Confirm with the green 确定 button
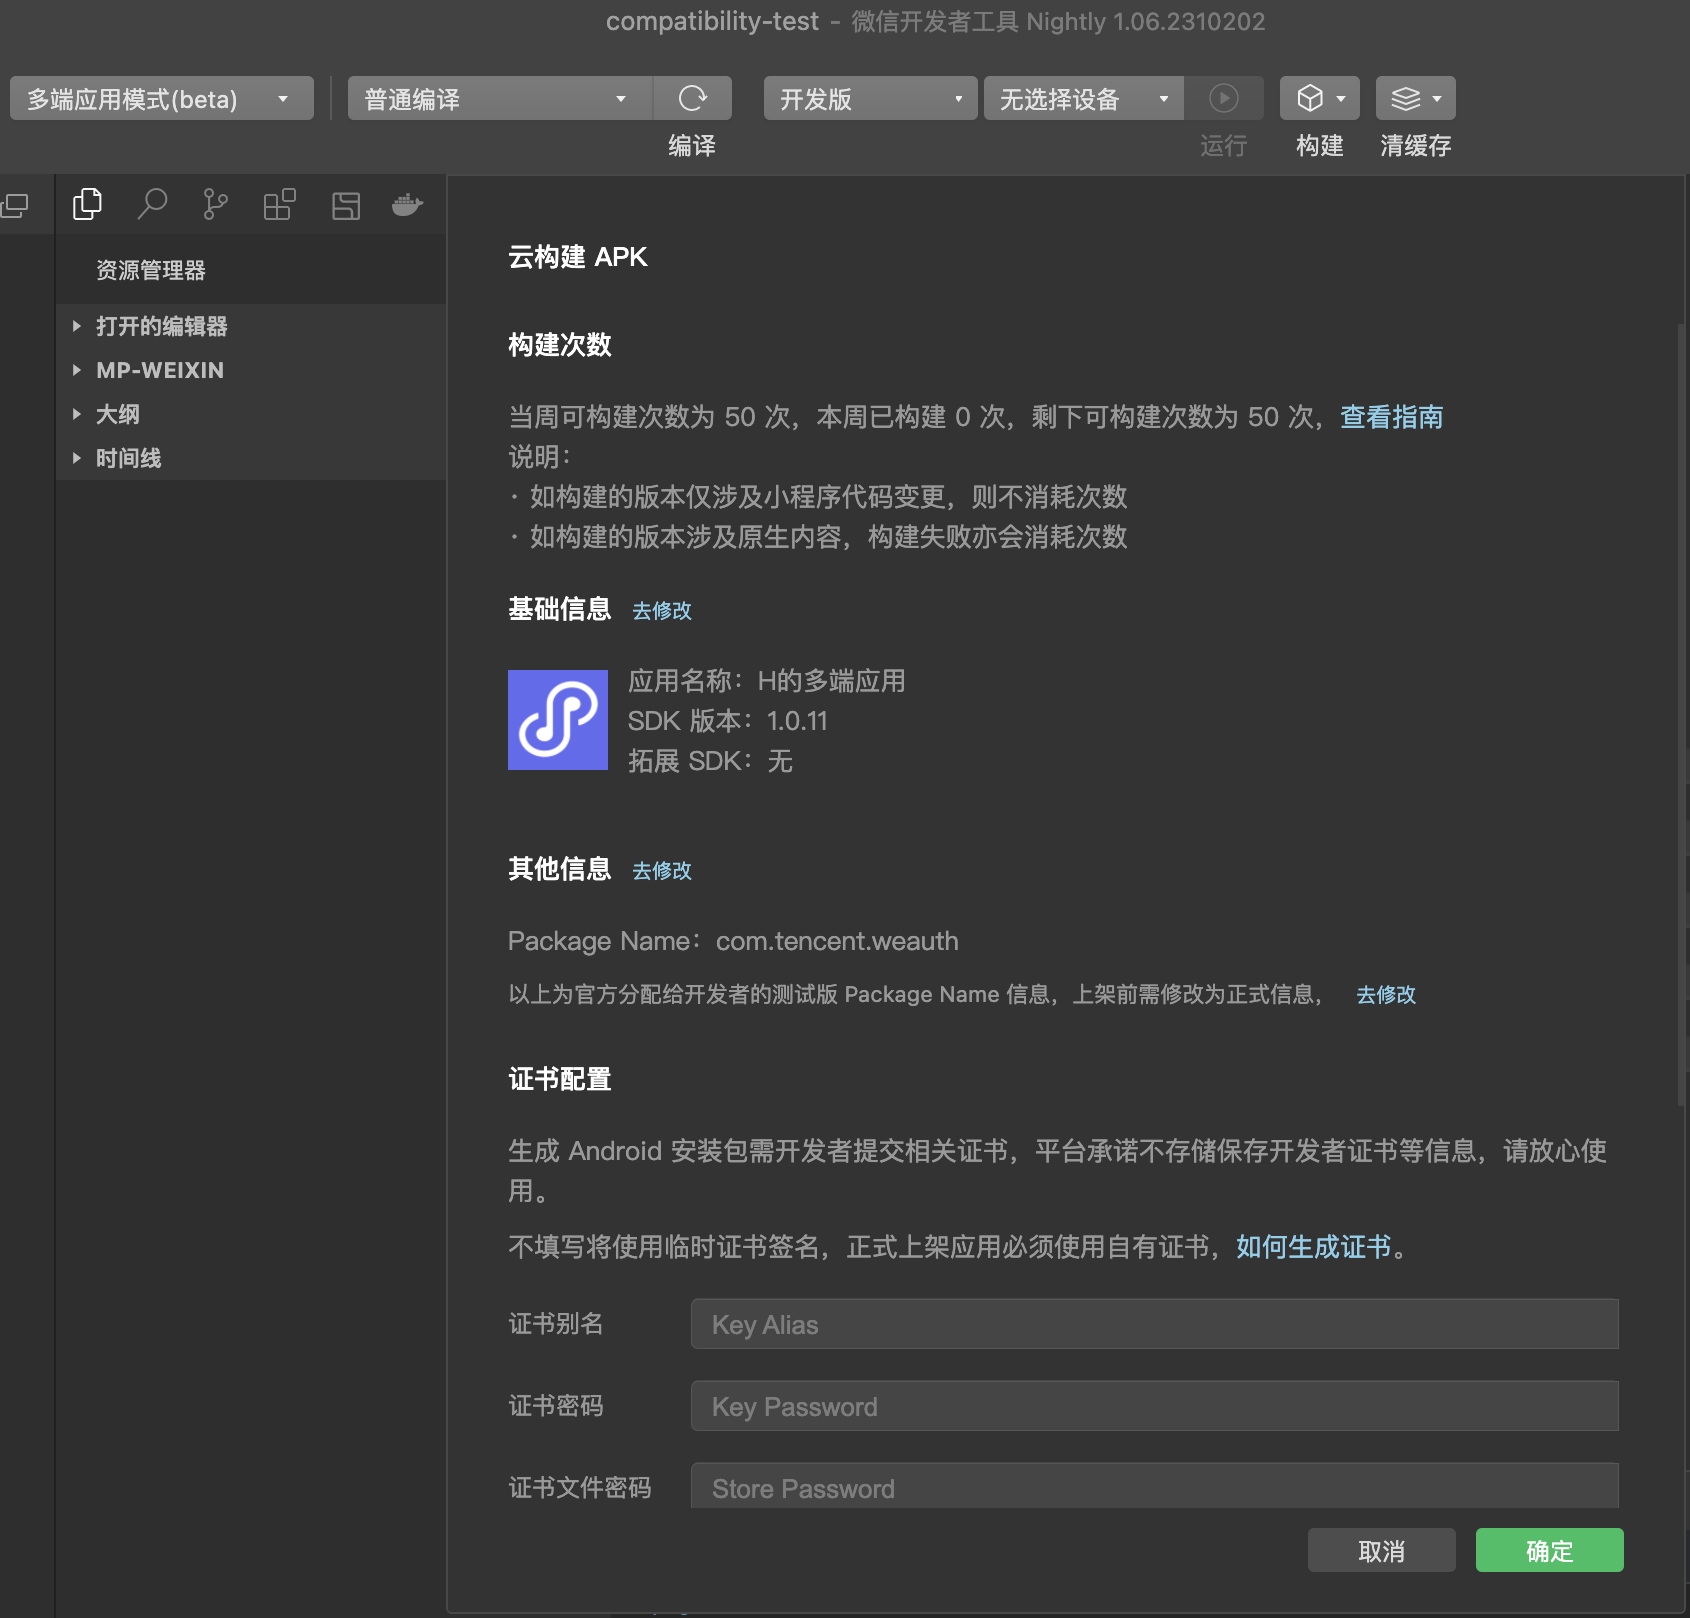1690x1618 pixels. click(1550, 1550)
